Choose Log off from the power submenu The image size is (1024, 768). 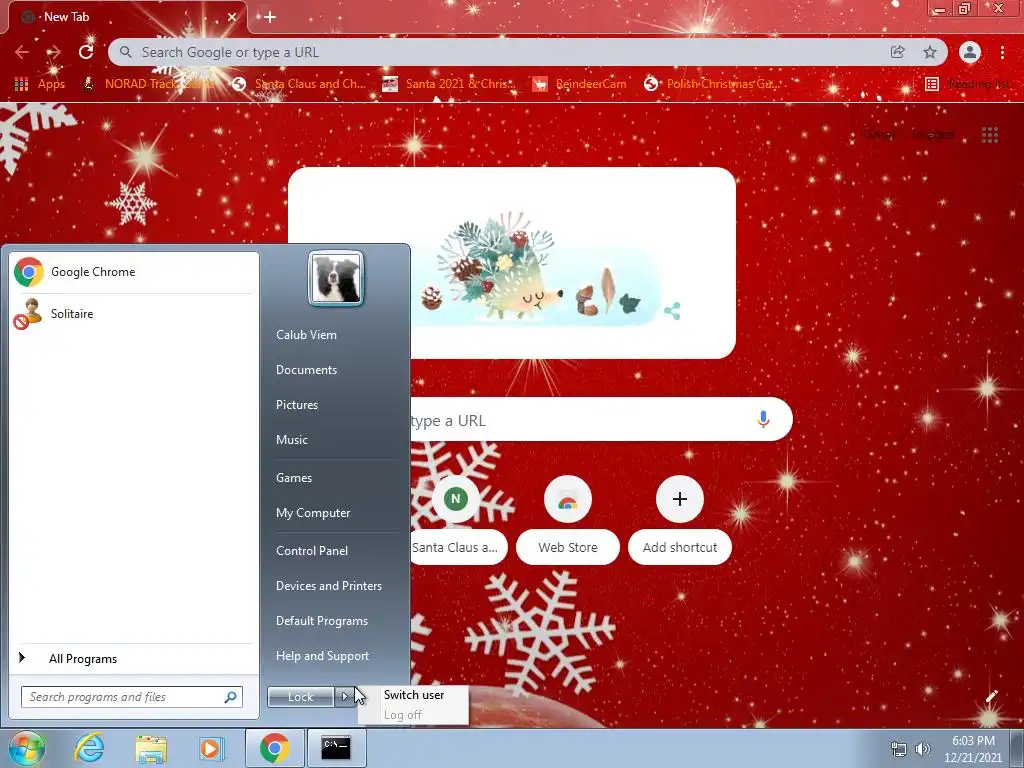click(x=413, y=714)
